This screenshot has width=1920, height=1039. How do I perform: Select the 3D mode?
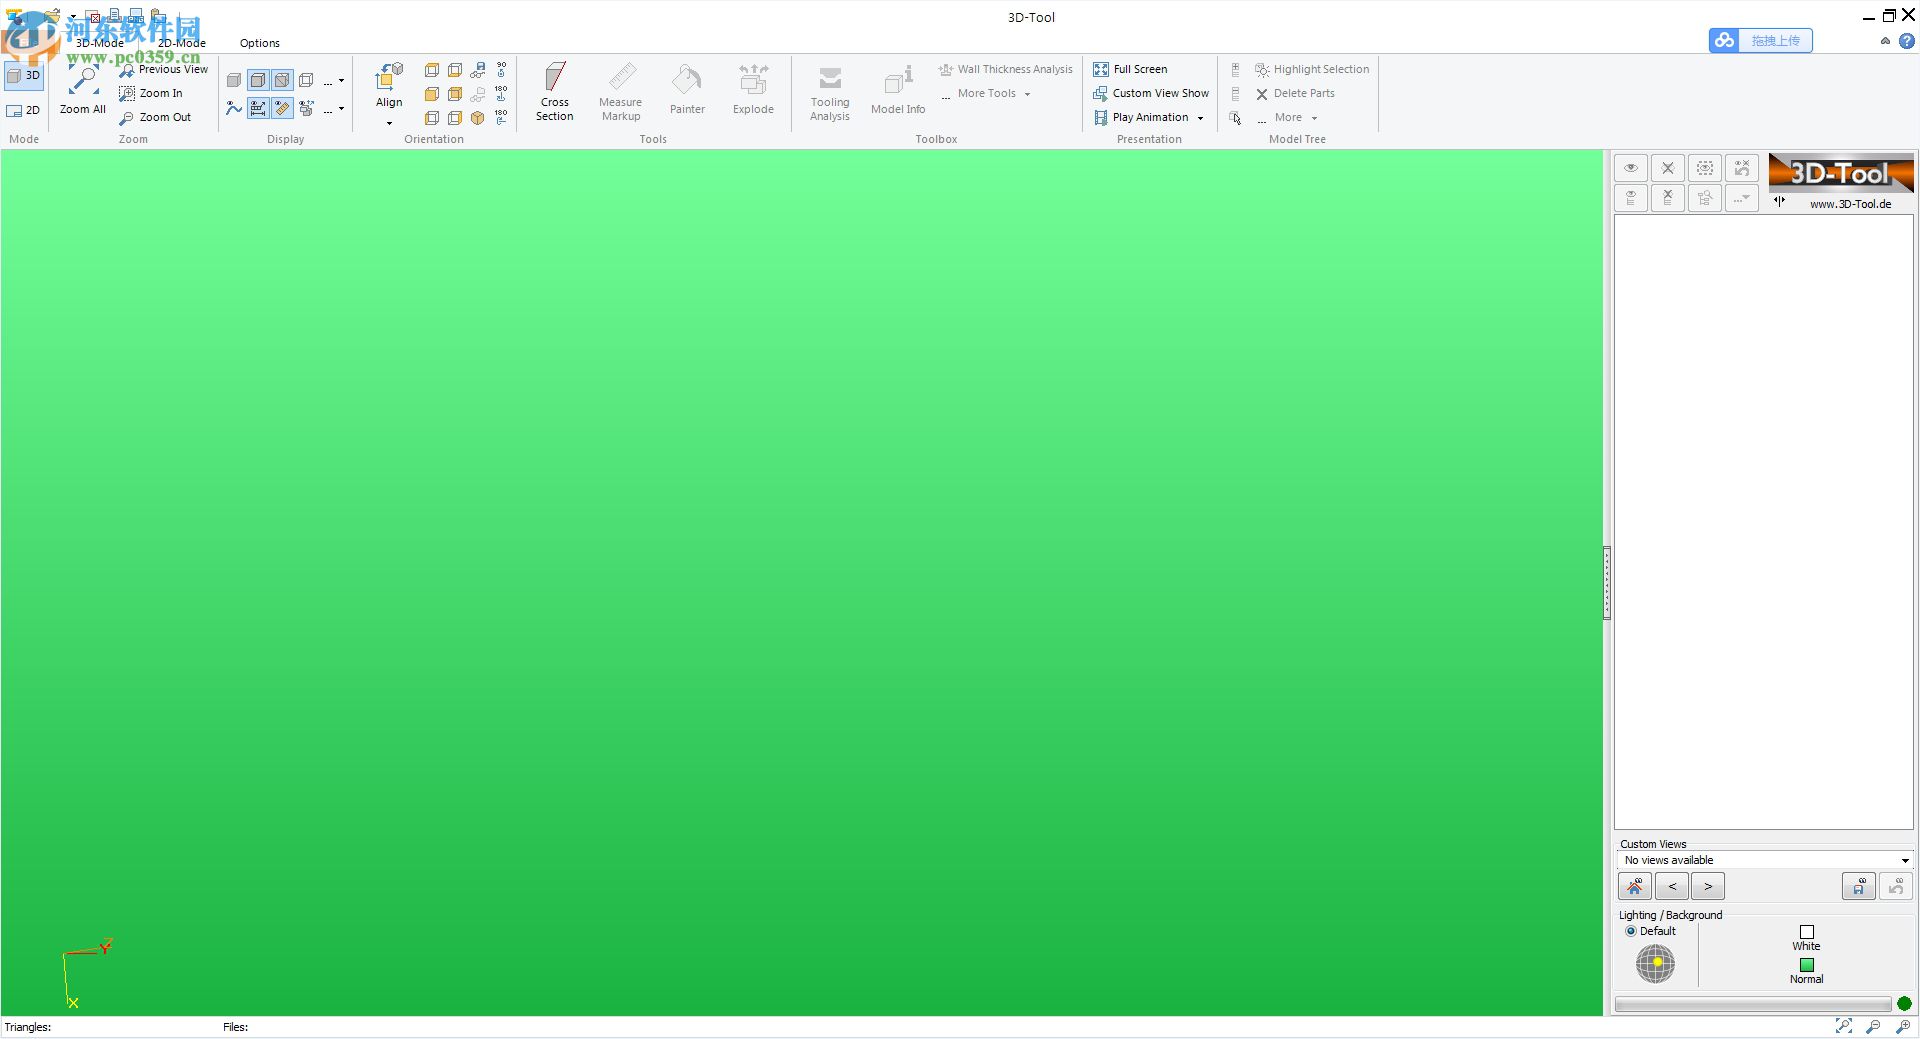[x=23, y=74]
